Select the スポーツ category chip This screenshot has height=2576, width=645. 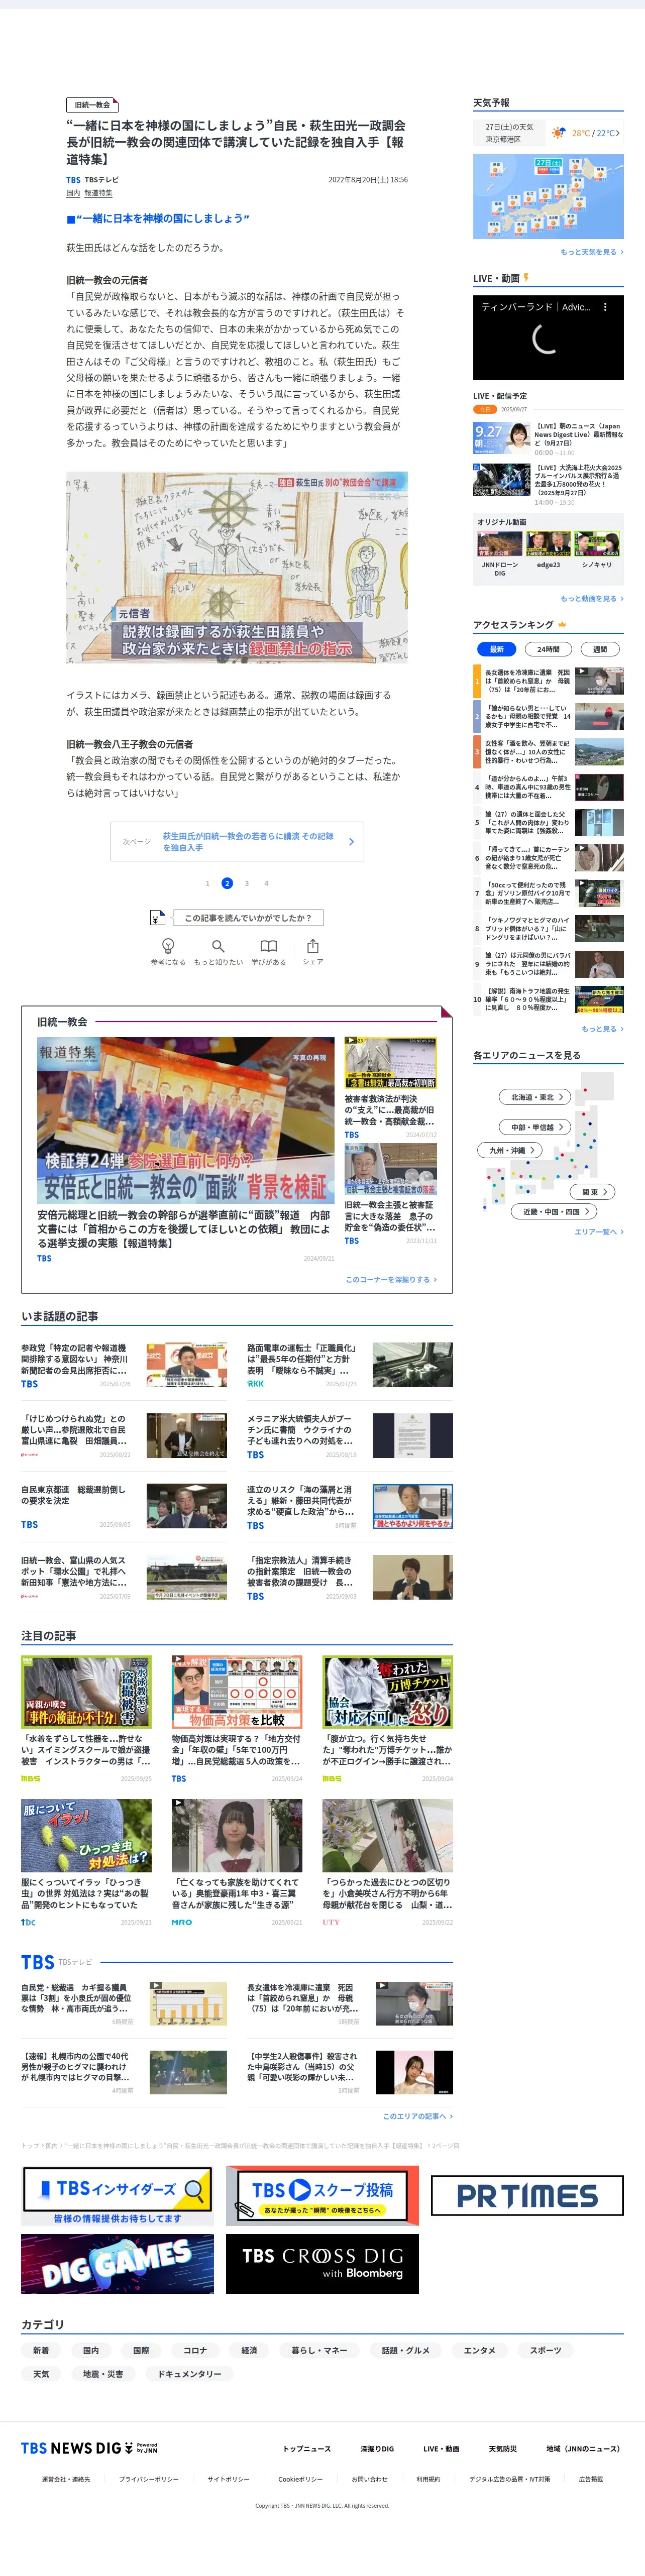click(546, 2350)
